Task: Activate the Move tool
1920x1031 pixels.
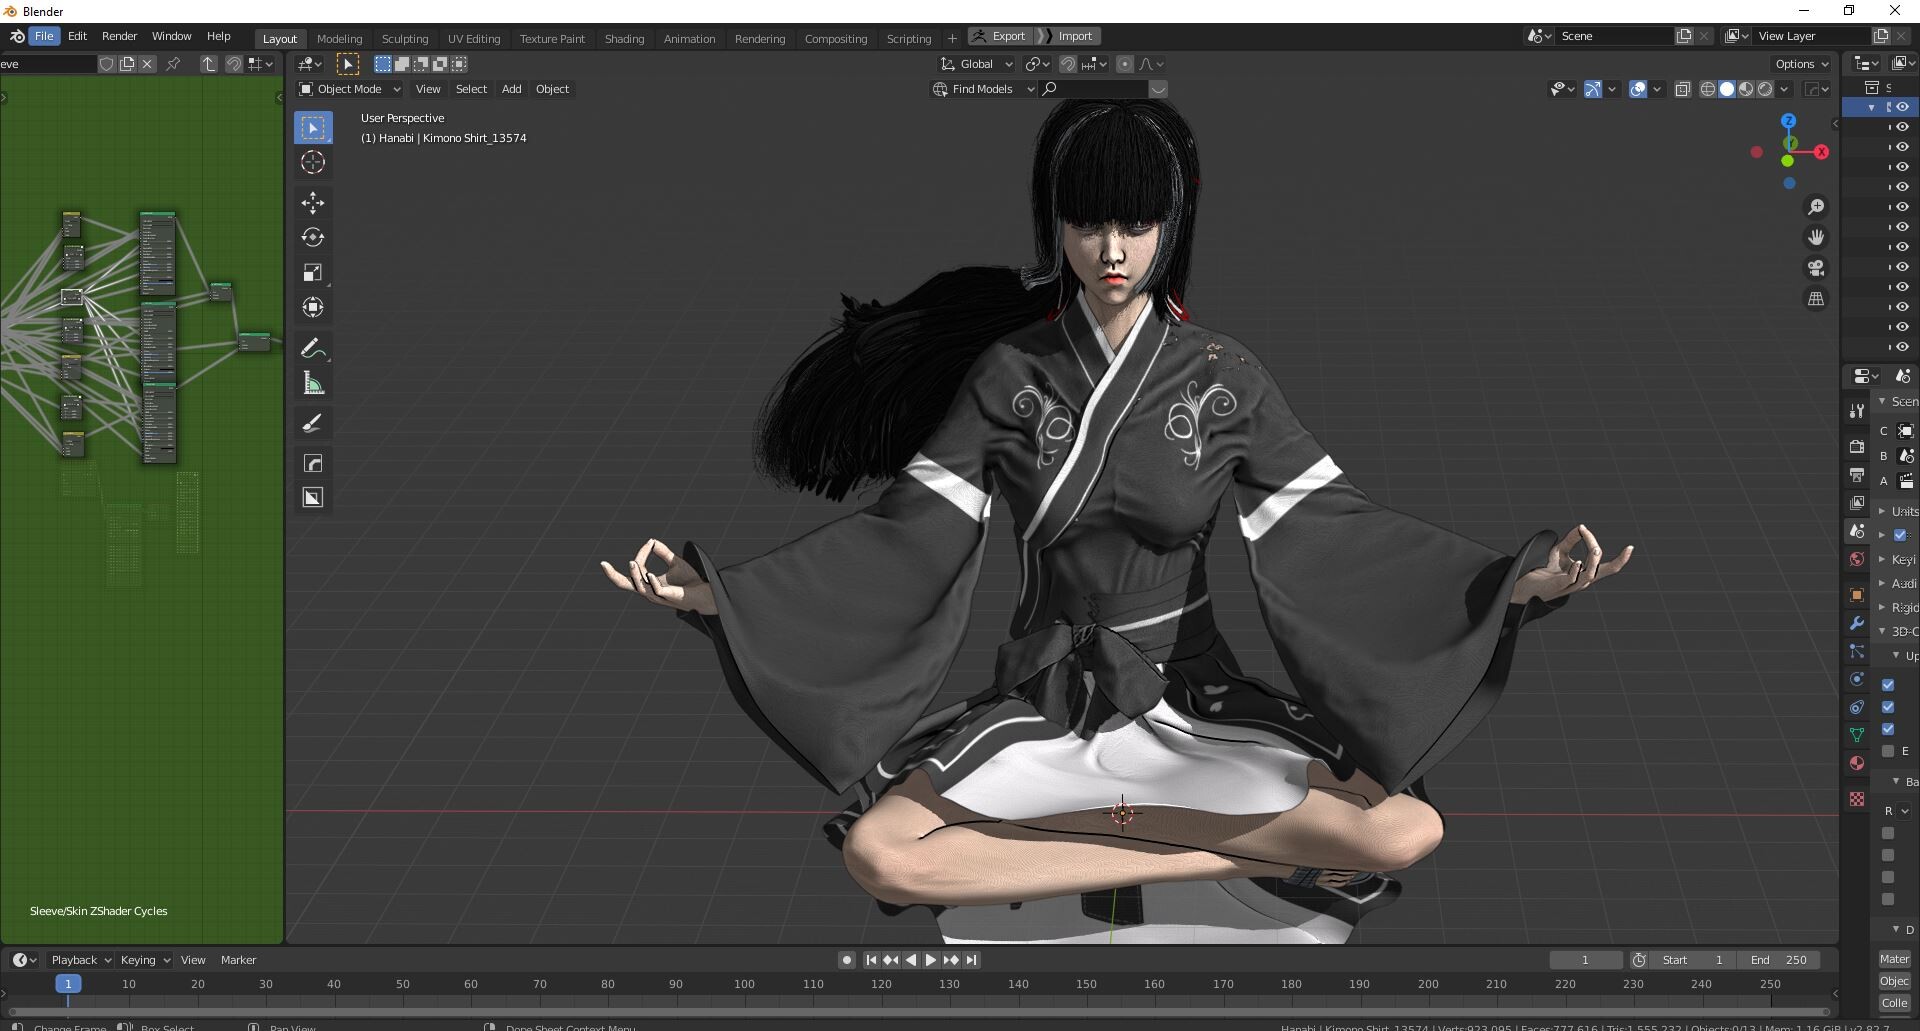Action: pyautogui.click(x=313, y=203)
